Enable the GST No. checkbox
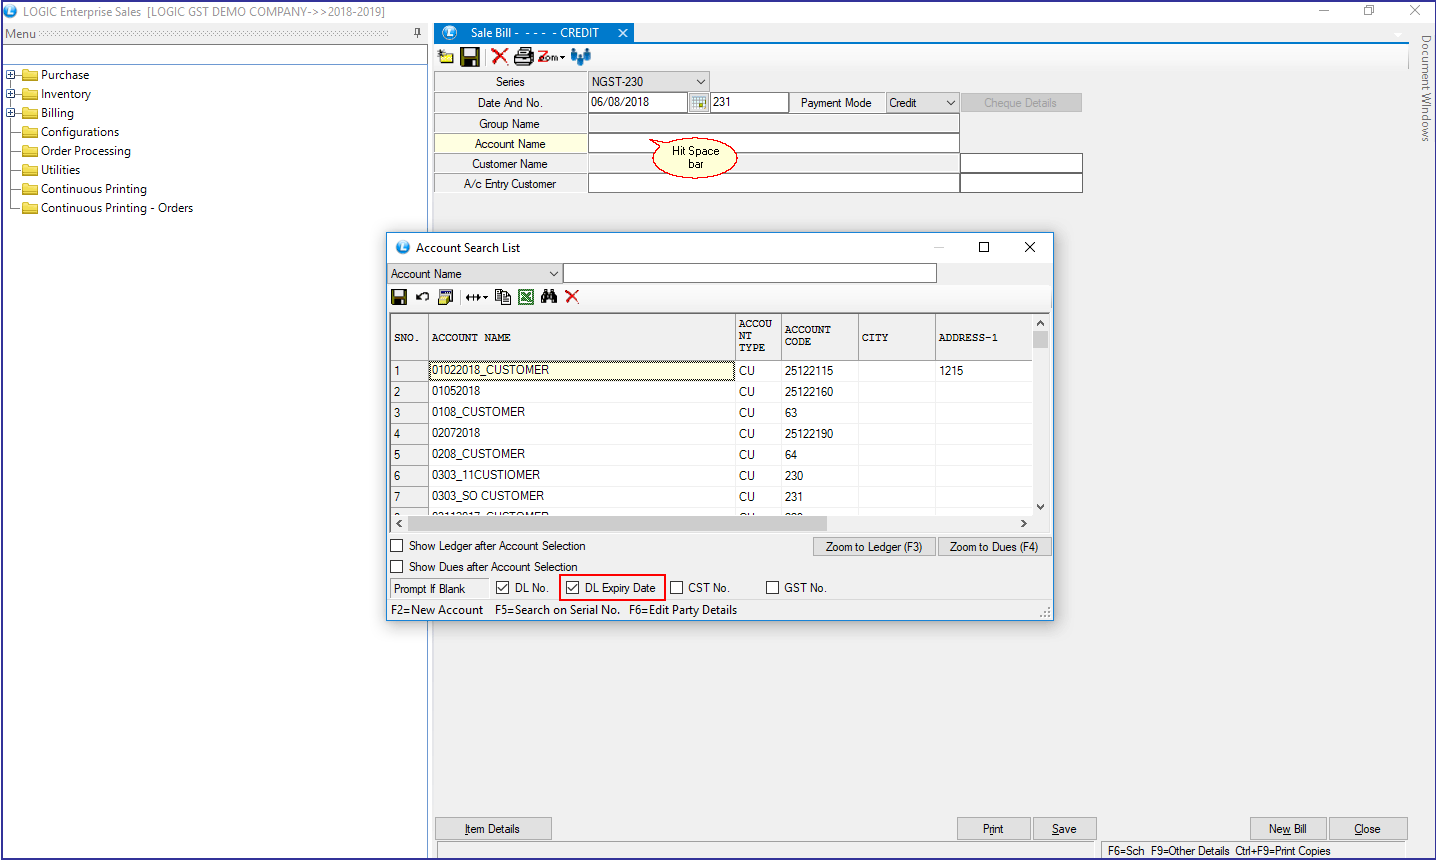The image size is (1436, 860). coord(772,588)
